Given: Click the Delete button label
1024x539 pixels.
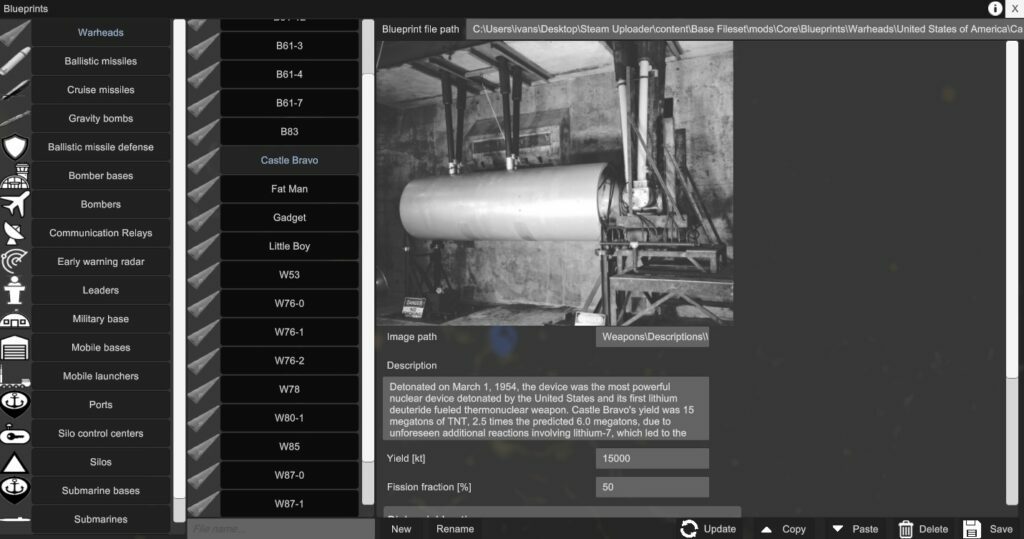Looking at the screenshot, I should pos(933,529).
